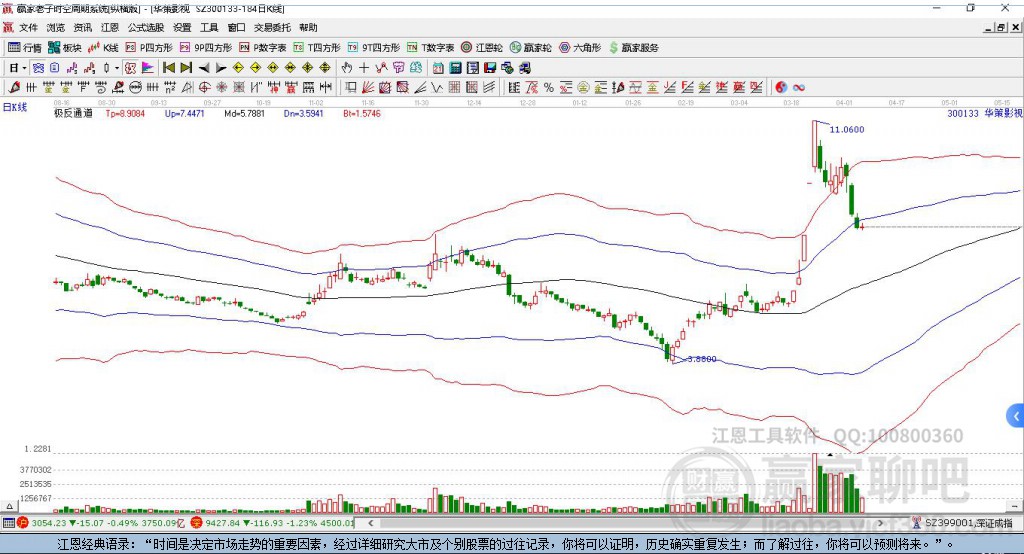Click the last yellow diamond icon

tap(325, 68)
